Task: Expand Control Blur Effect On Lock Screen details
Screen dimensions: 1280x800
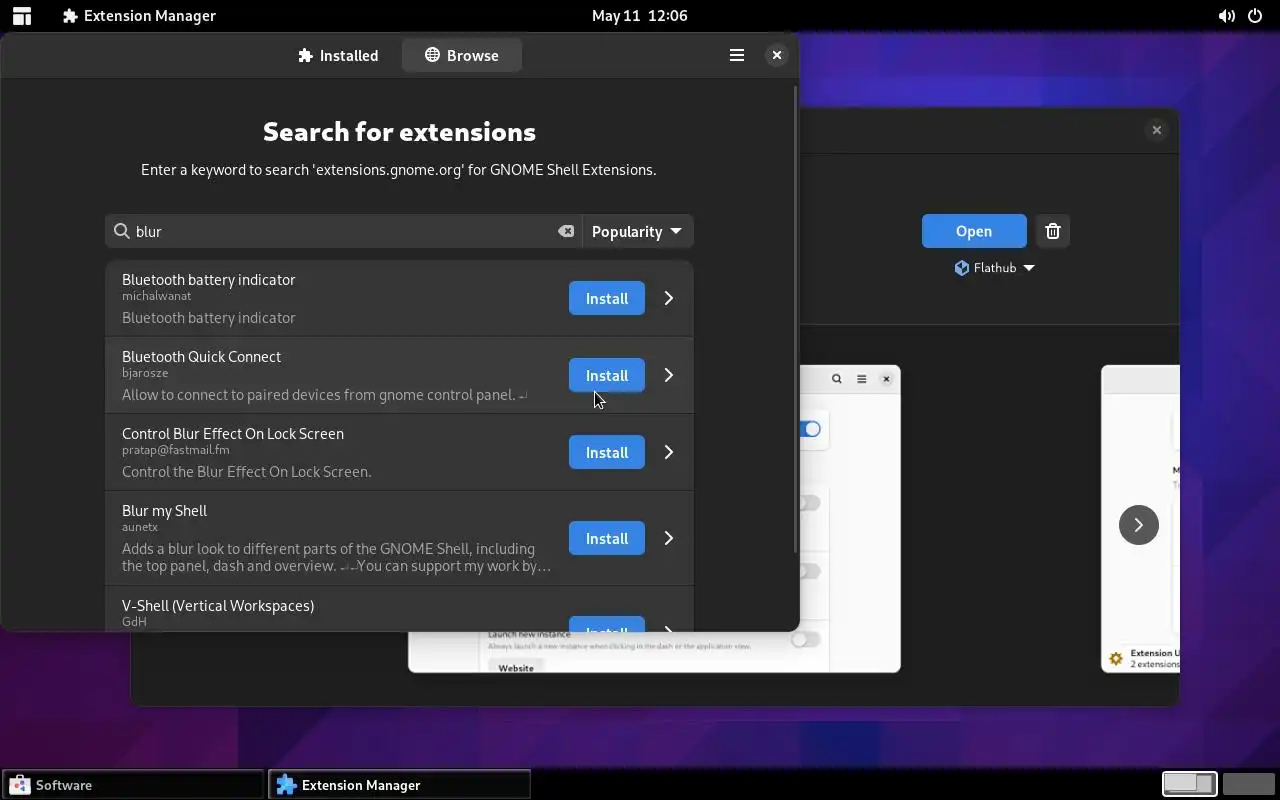Action: [669, 452]
